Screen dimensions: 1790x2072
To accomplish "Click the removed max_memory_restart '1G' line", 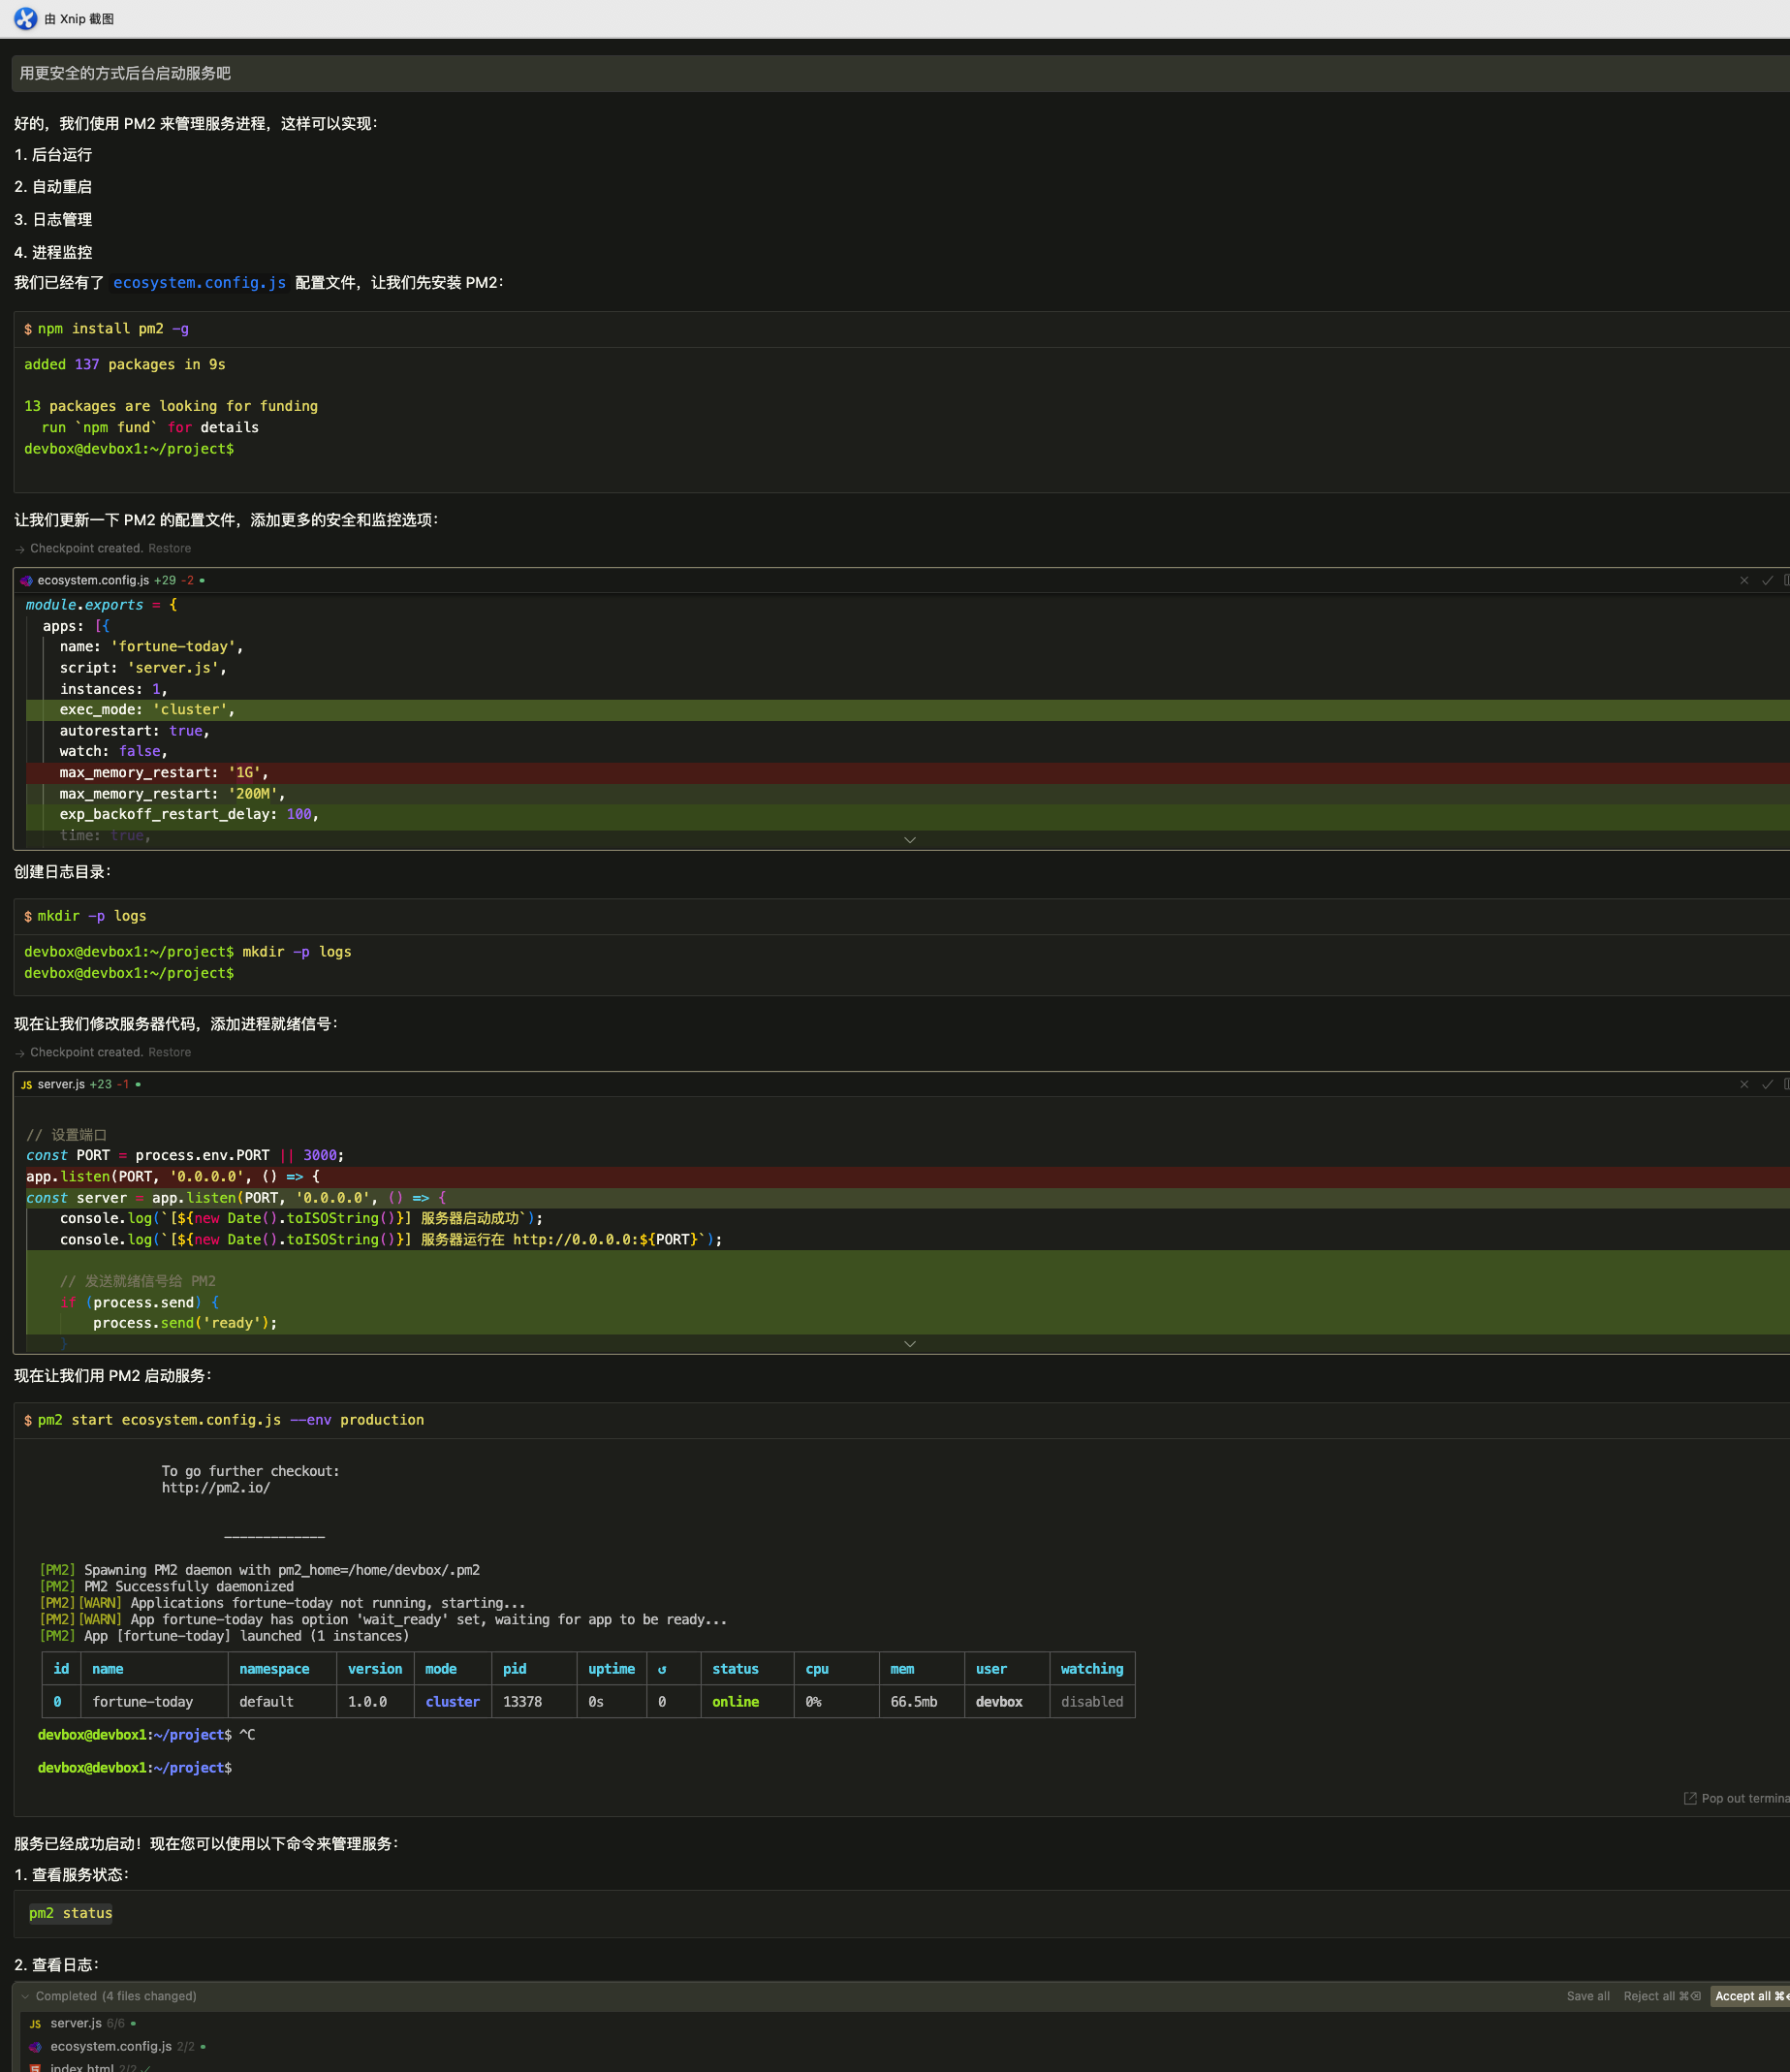I will click(907, 773).
